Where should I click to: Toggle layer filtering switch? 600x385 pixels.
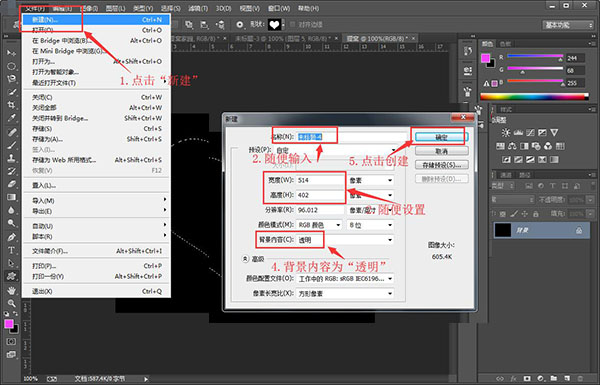click(x=592, y=186)
